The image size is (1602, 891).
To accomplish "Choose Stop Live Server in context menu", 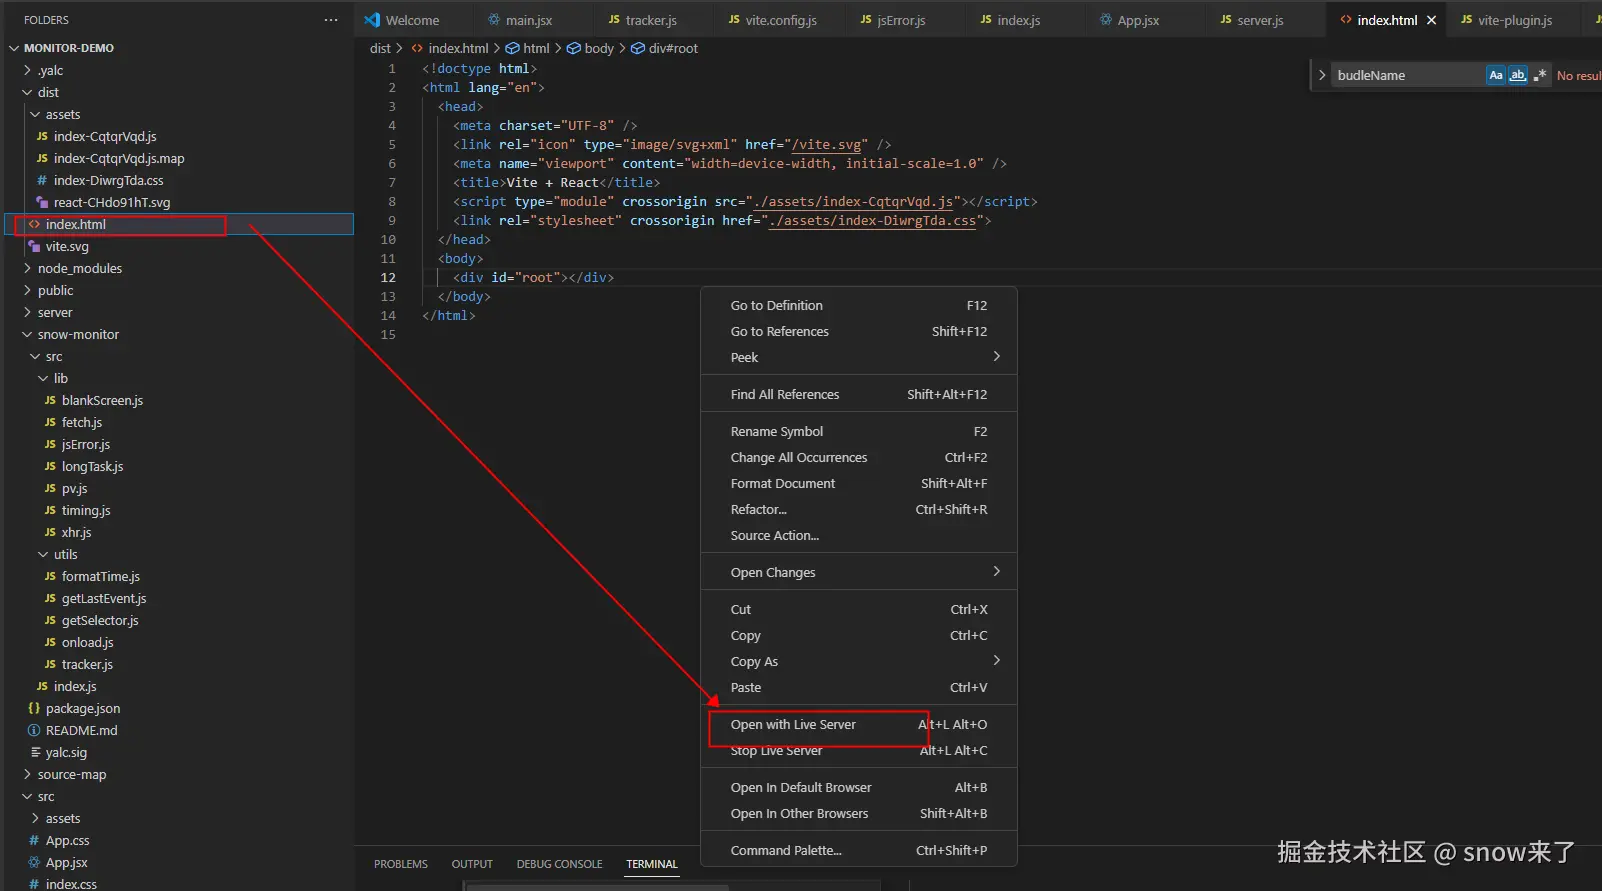I will 859,750.
